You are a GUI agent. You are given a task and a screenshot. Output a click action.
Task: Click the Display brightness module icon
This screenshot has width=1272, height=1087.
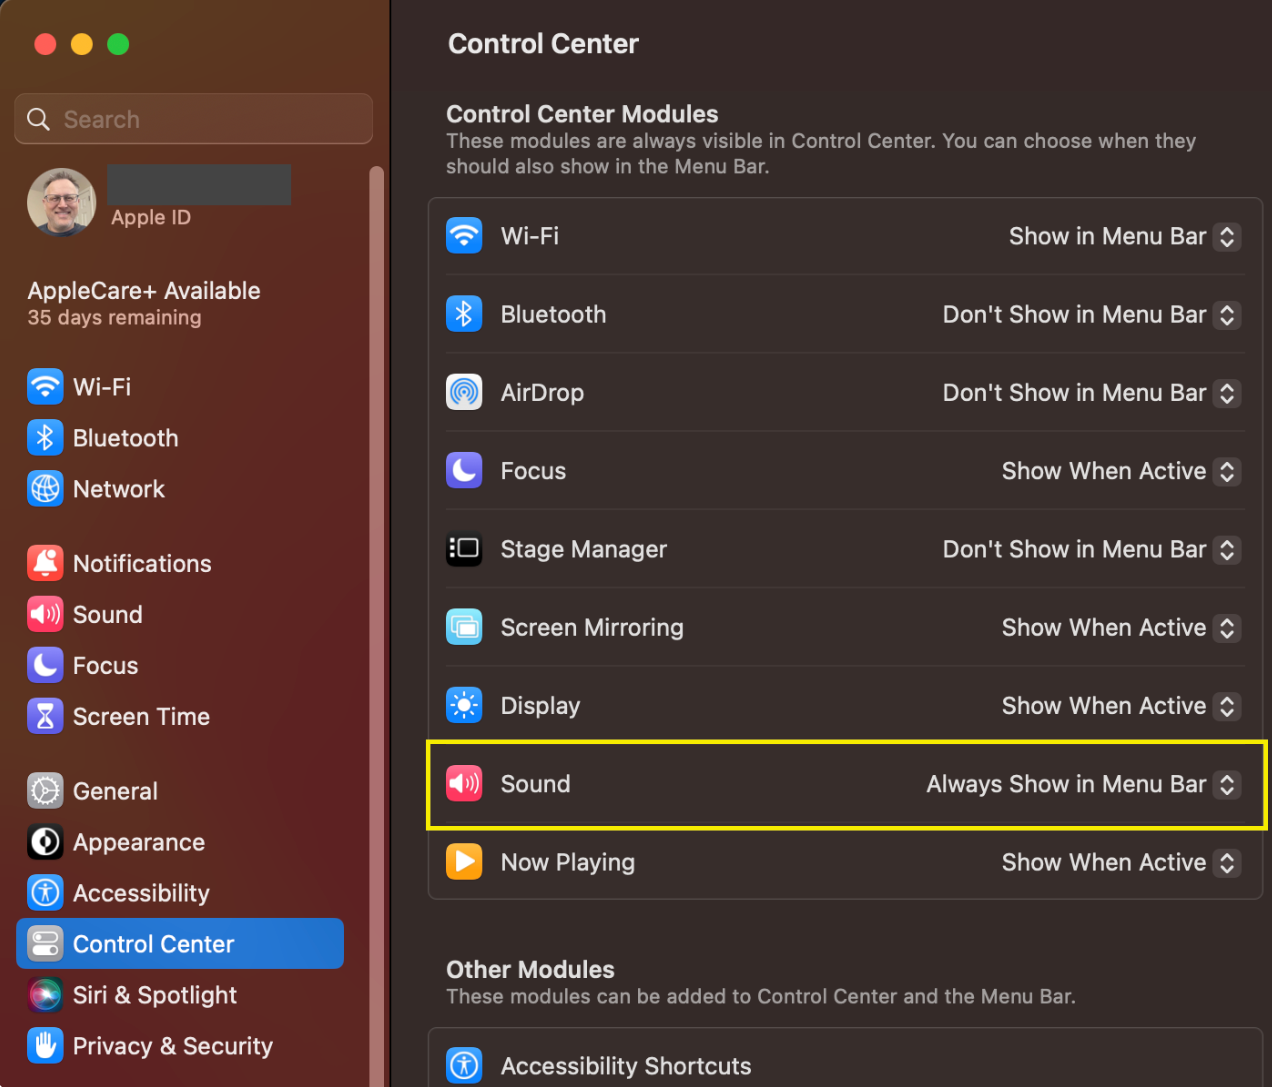[464, 705]
